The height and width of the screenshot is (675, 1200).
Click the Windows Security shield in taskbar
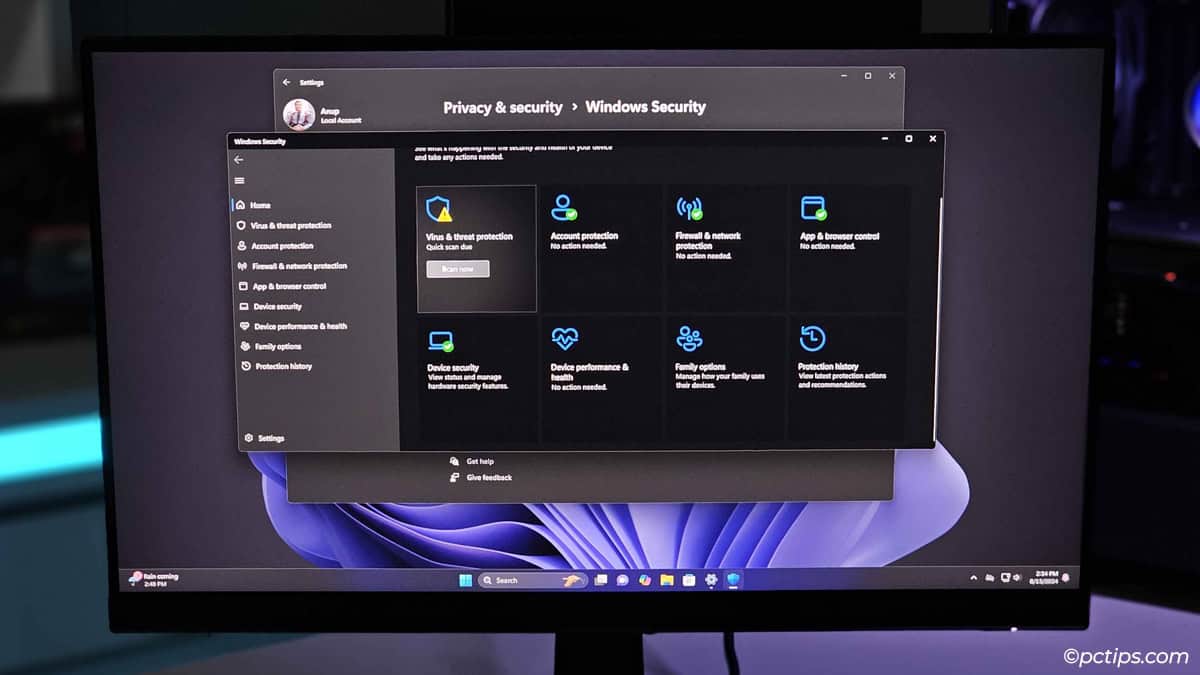733,579
